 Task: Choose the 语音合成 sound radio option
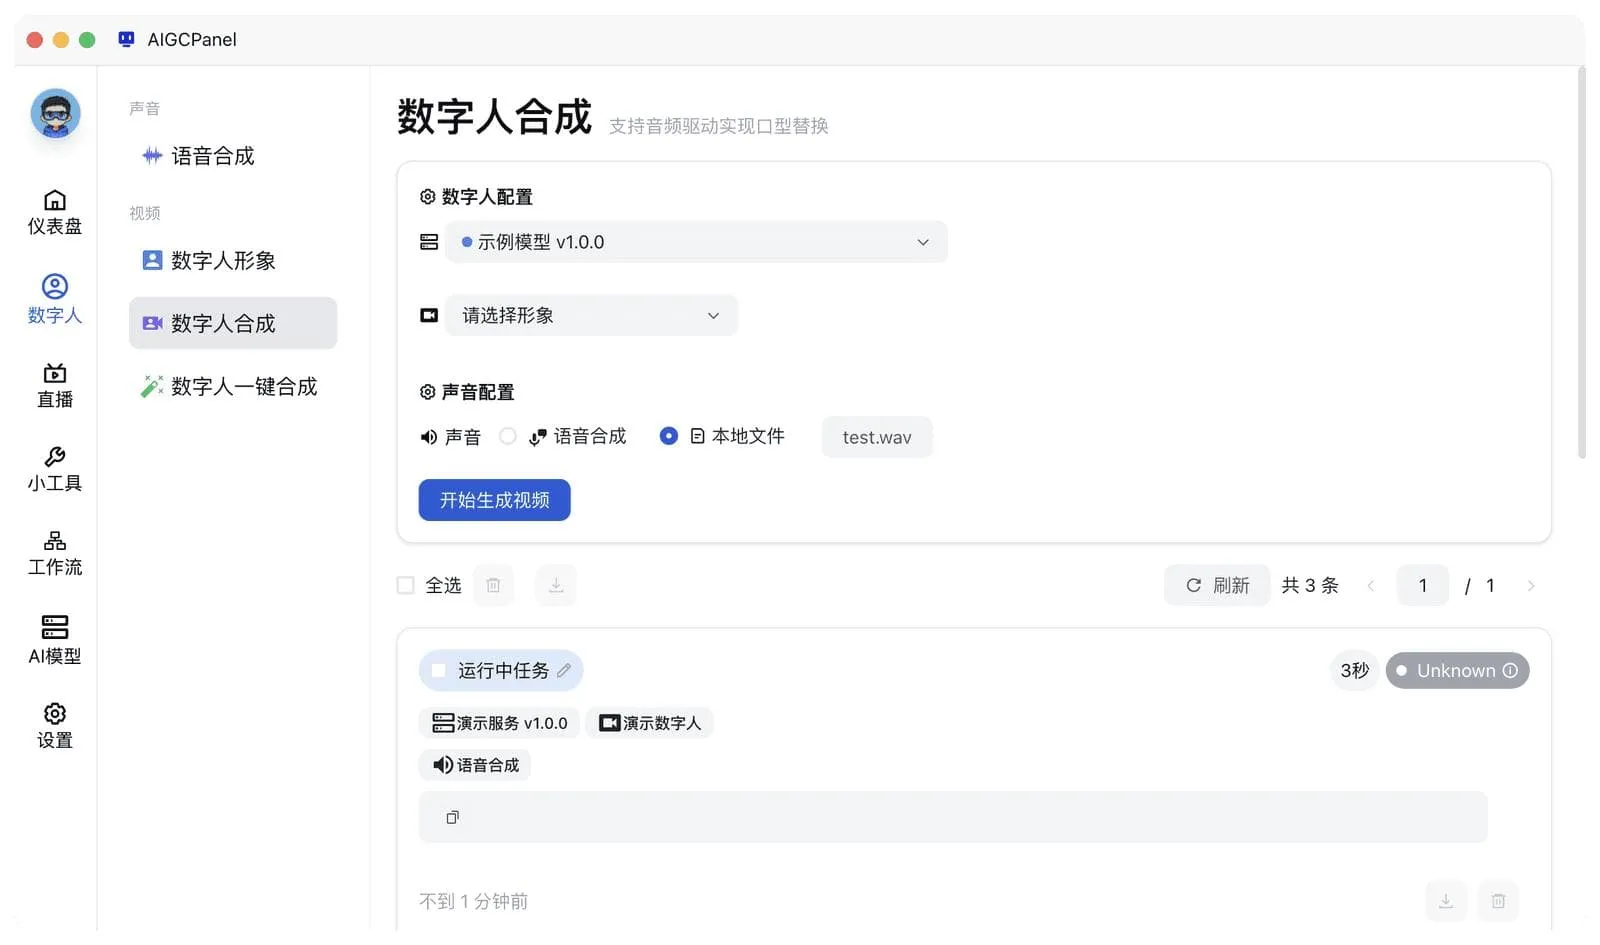click(508, 436)
